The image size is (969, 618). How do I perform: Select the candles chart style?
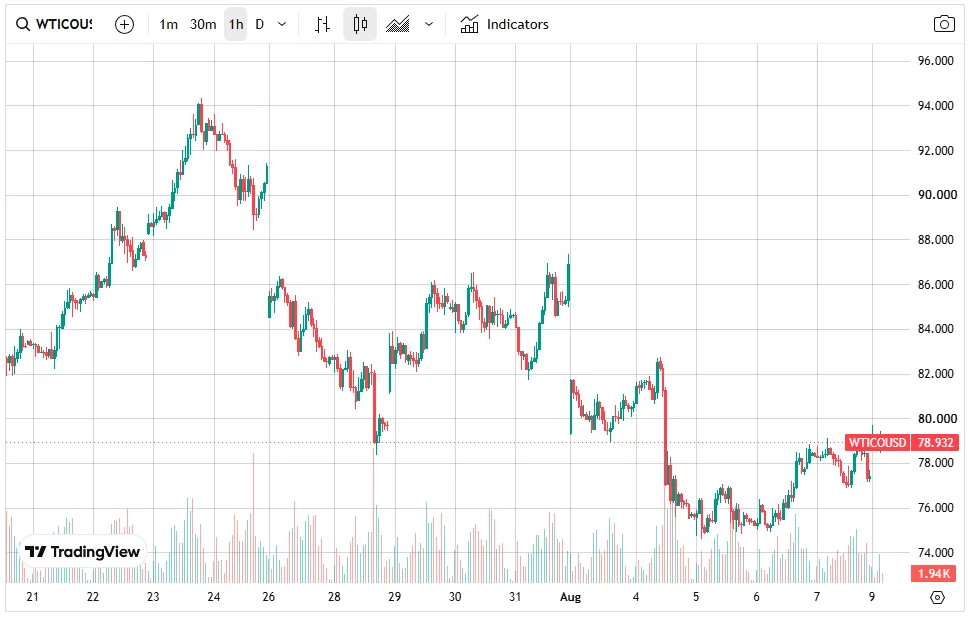360,24
